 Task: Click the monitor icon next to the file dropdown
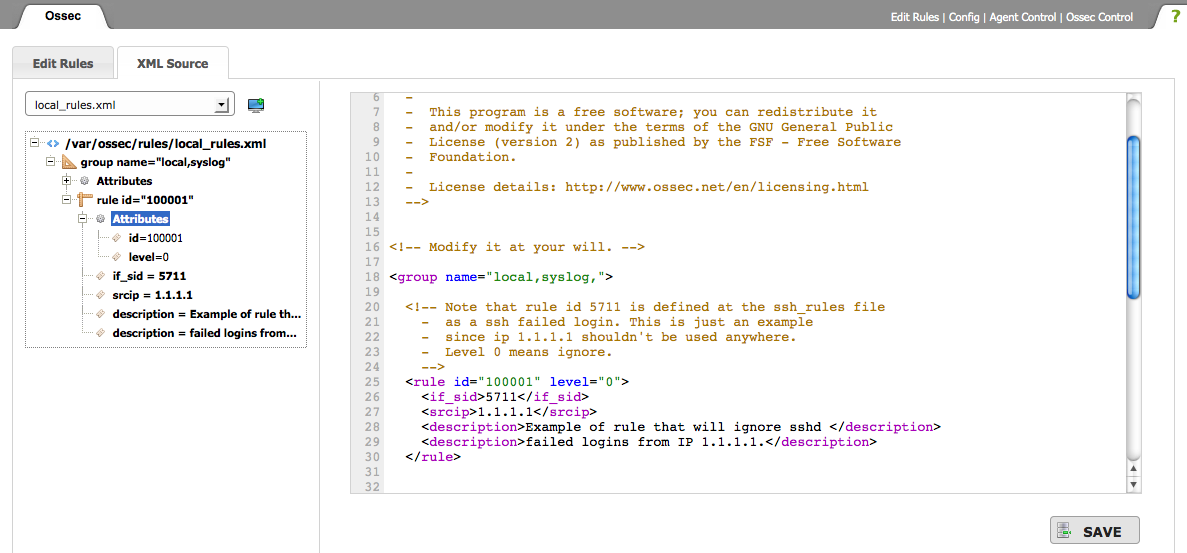pos(257,104)
